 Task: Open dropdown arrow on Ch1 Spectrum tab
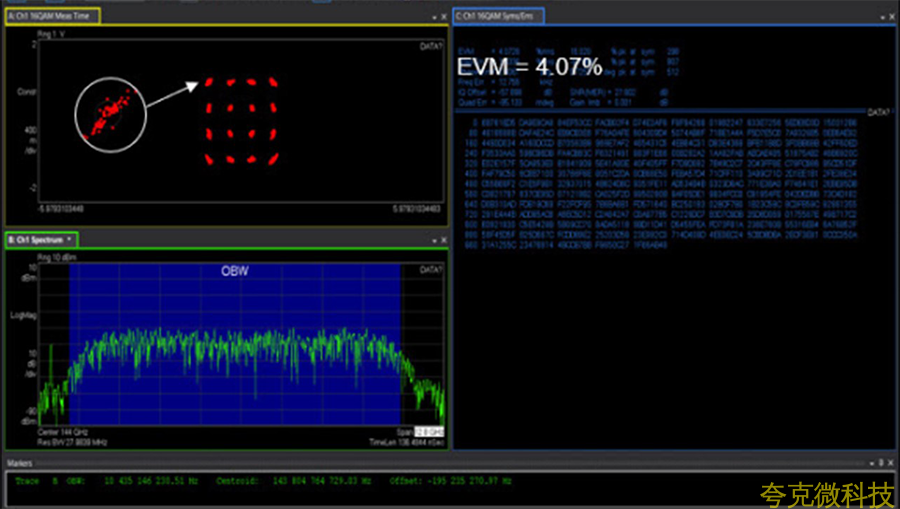coord(69,240)
